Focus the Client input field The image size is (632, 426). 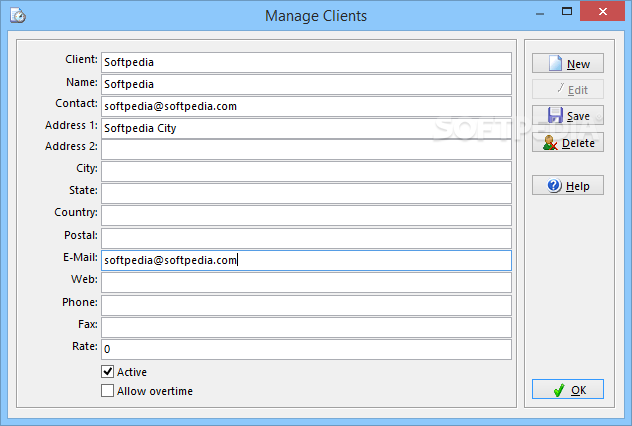tap(306, 62)
